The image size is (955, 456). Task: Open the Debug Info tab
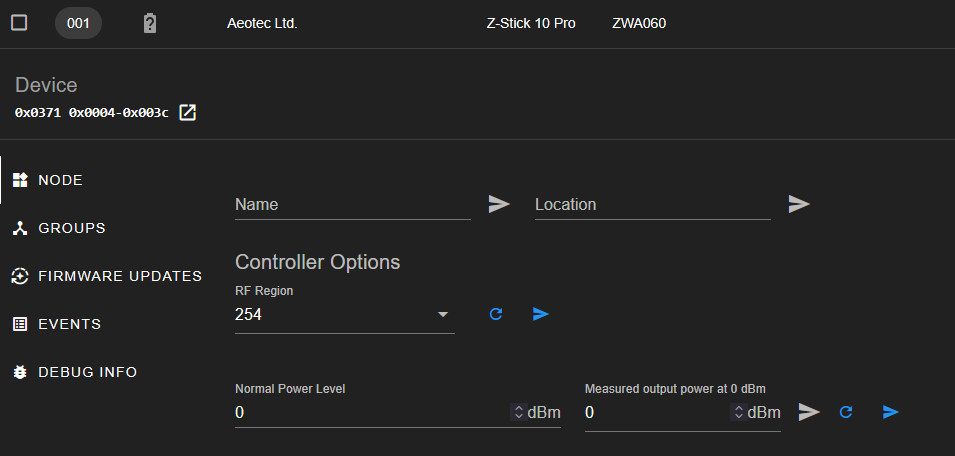pos(74,372)
